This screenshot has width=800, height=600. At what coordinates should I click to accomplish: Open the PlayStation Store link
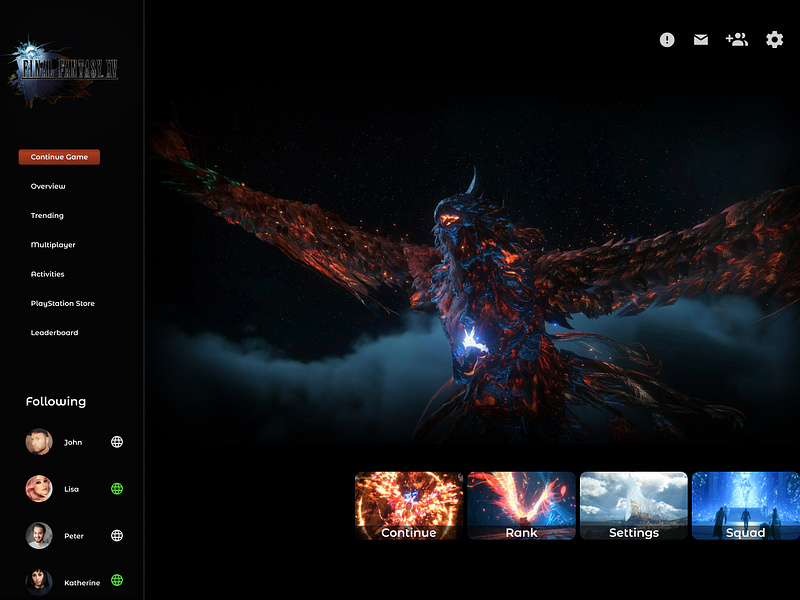[63, 303]
